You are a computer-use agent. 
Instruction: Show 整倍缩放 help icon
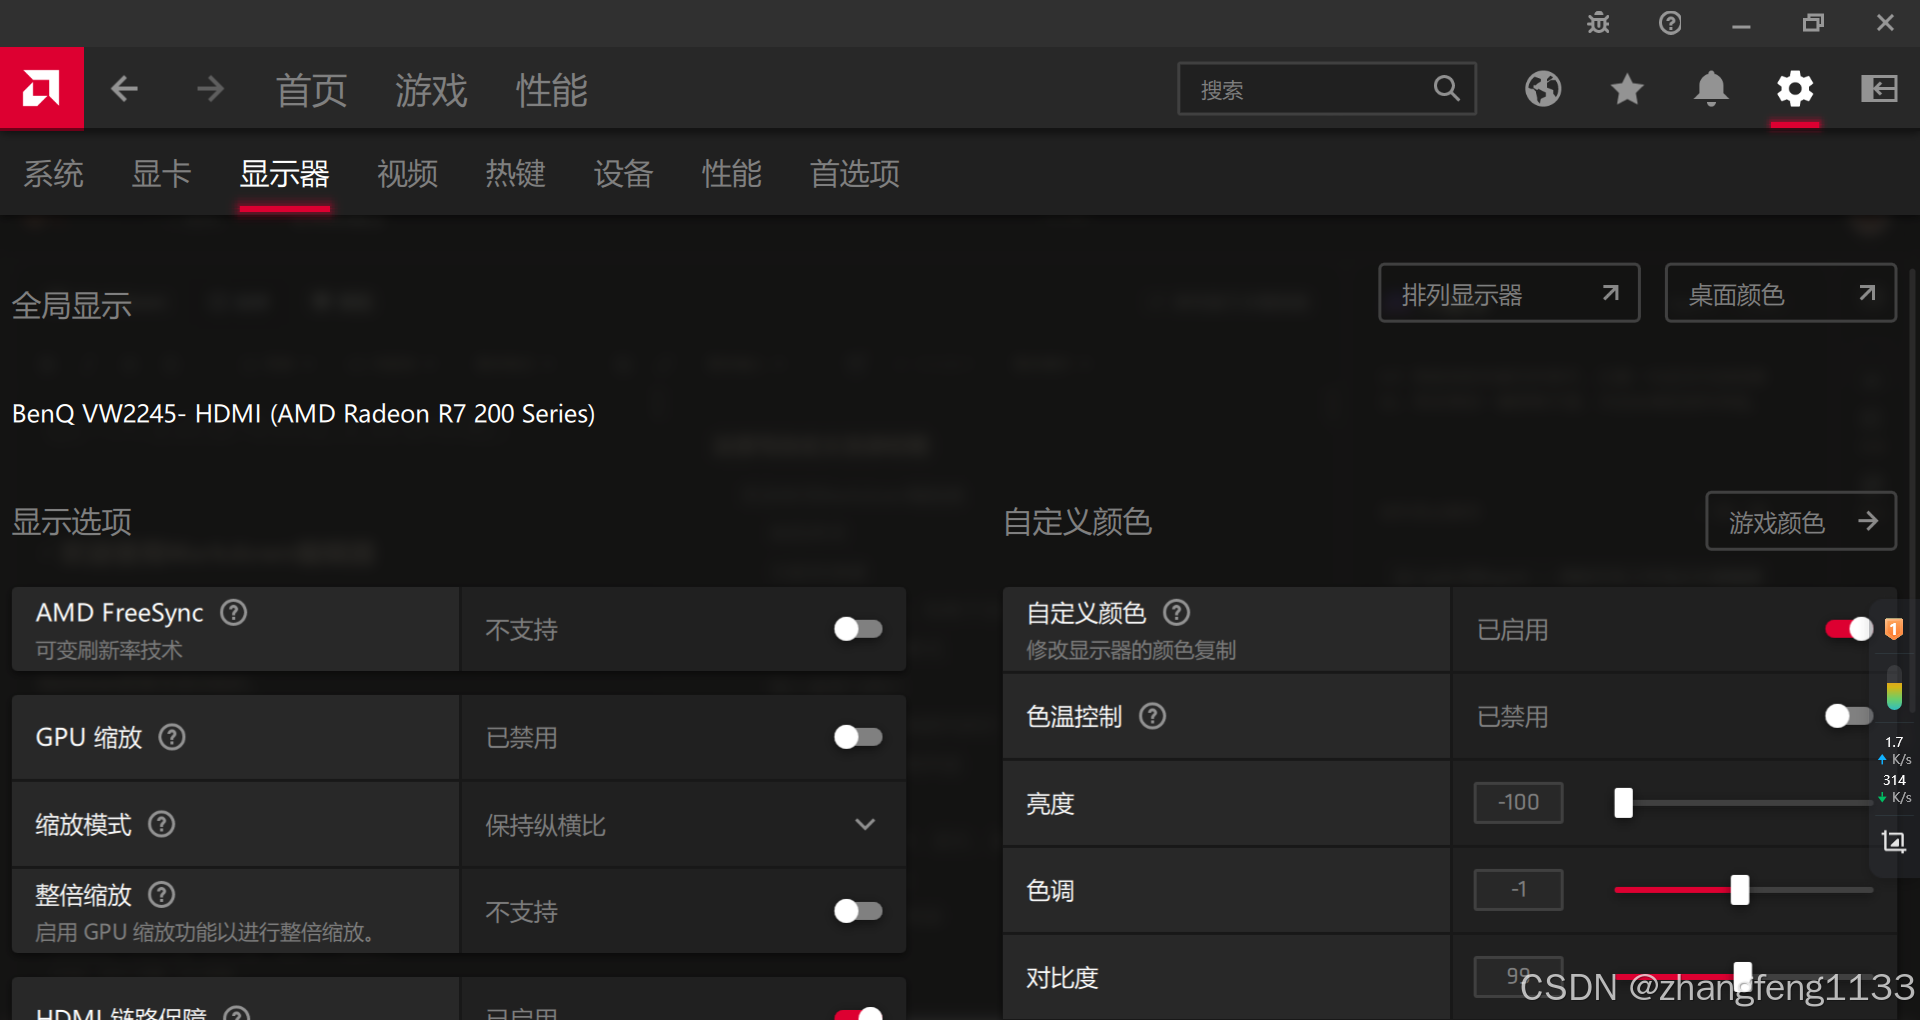(x=161, y=894)
